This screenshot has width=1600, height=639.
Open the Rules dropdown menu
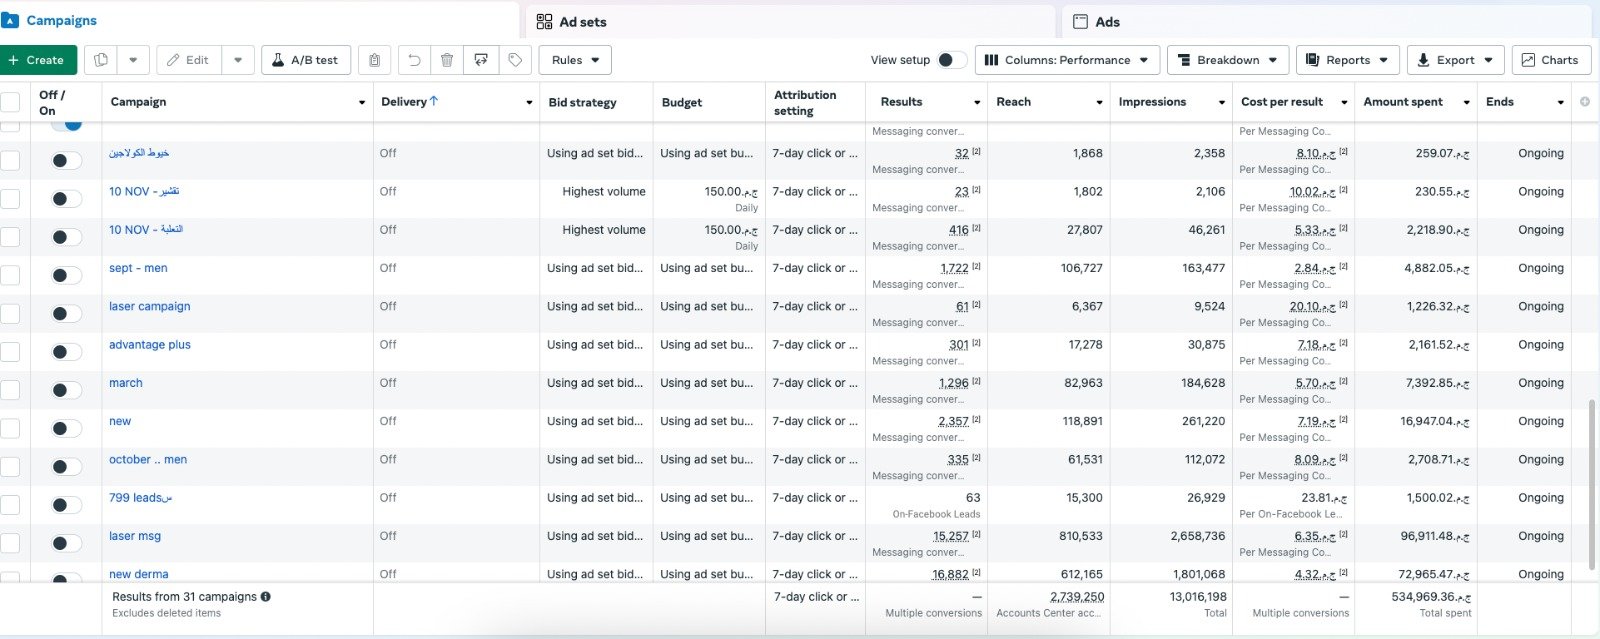(x=575, y=60)
